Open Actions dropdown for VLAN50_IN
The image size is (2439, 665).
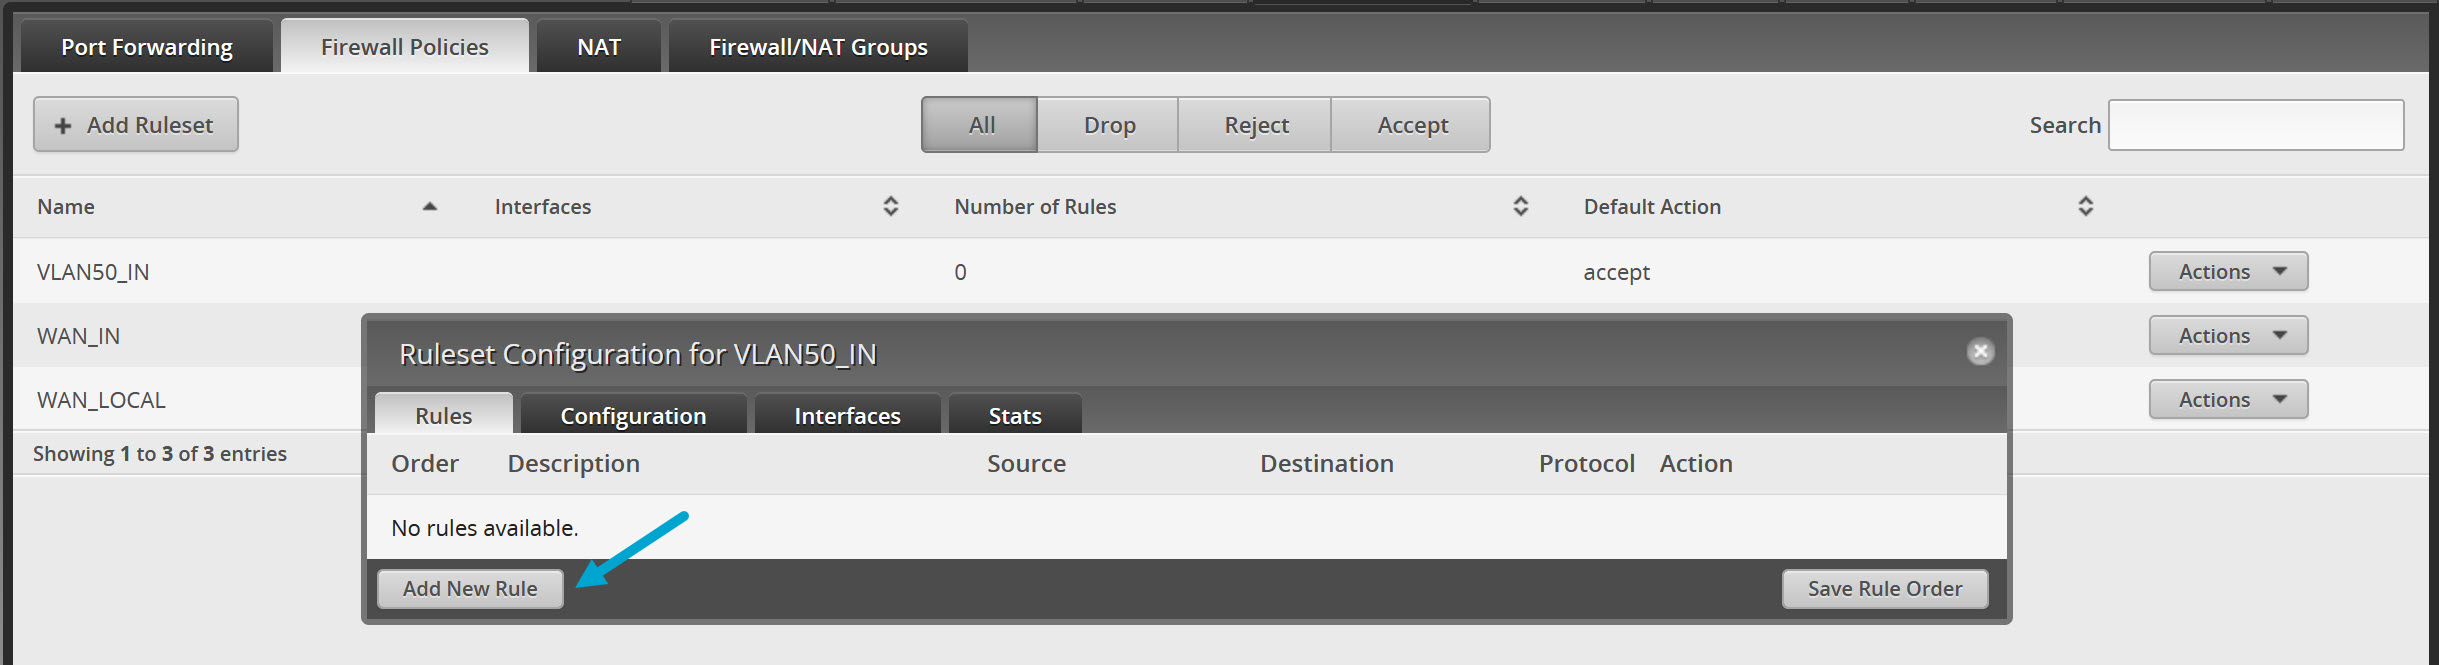click(2228, 272)
